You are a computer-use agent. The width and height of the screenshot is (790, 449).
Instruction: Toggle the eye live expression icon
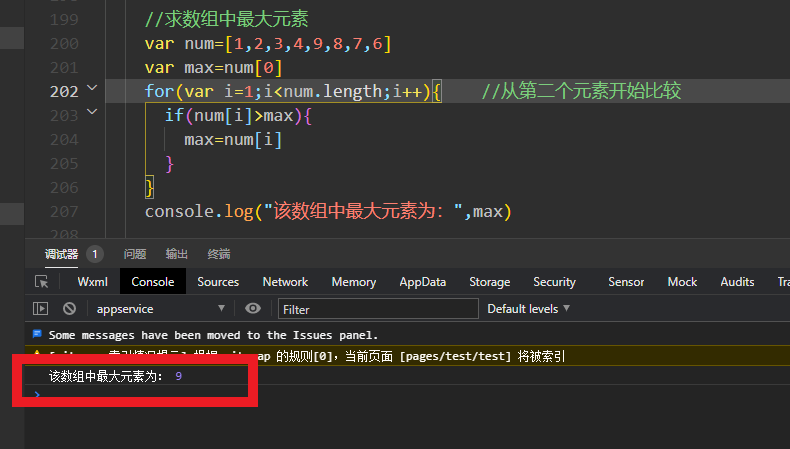click(x=253, y=308)
